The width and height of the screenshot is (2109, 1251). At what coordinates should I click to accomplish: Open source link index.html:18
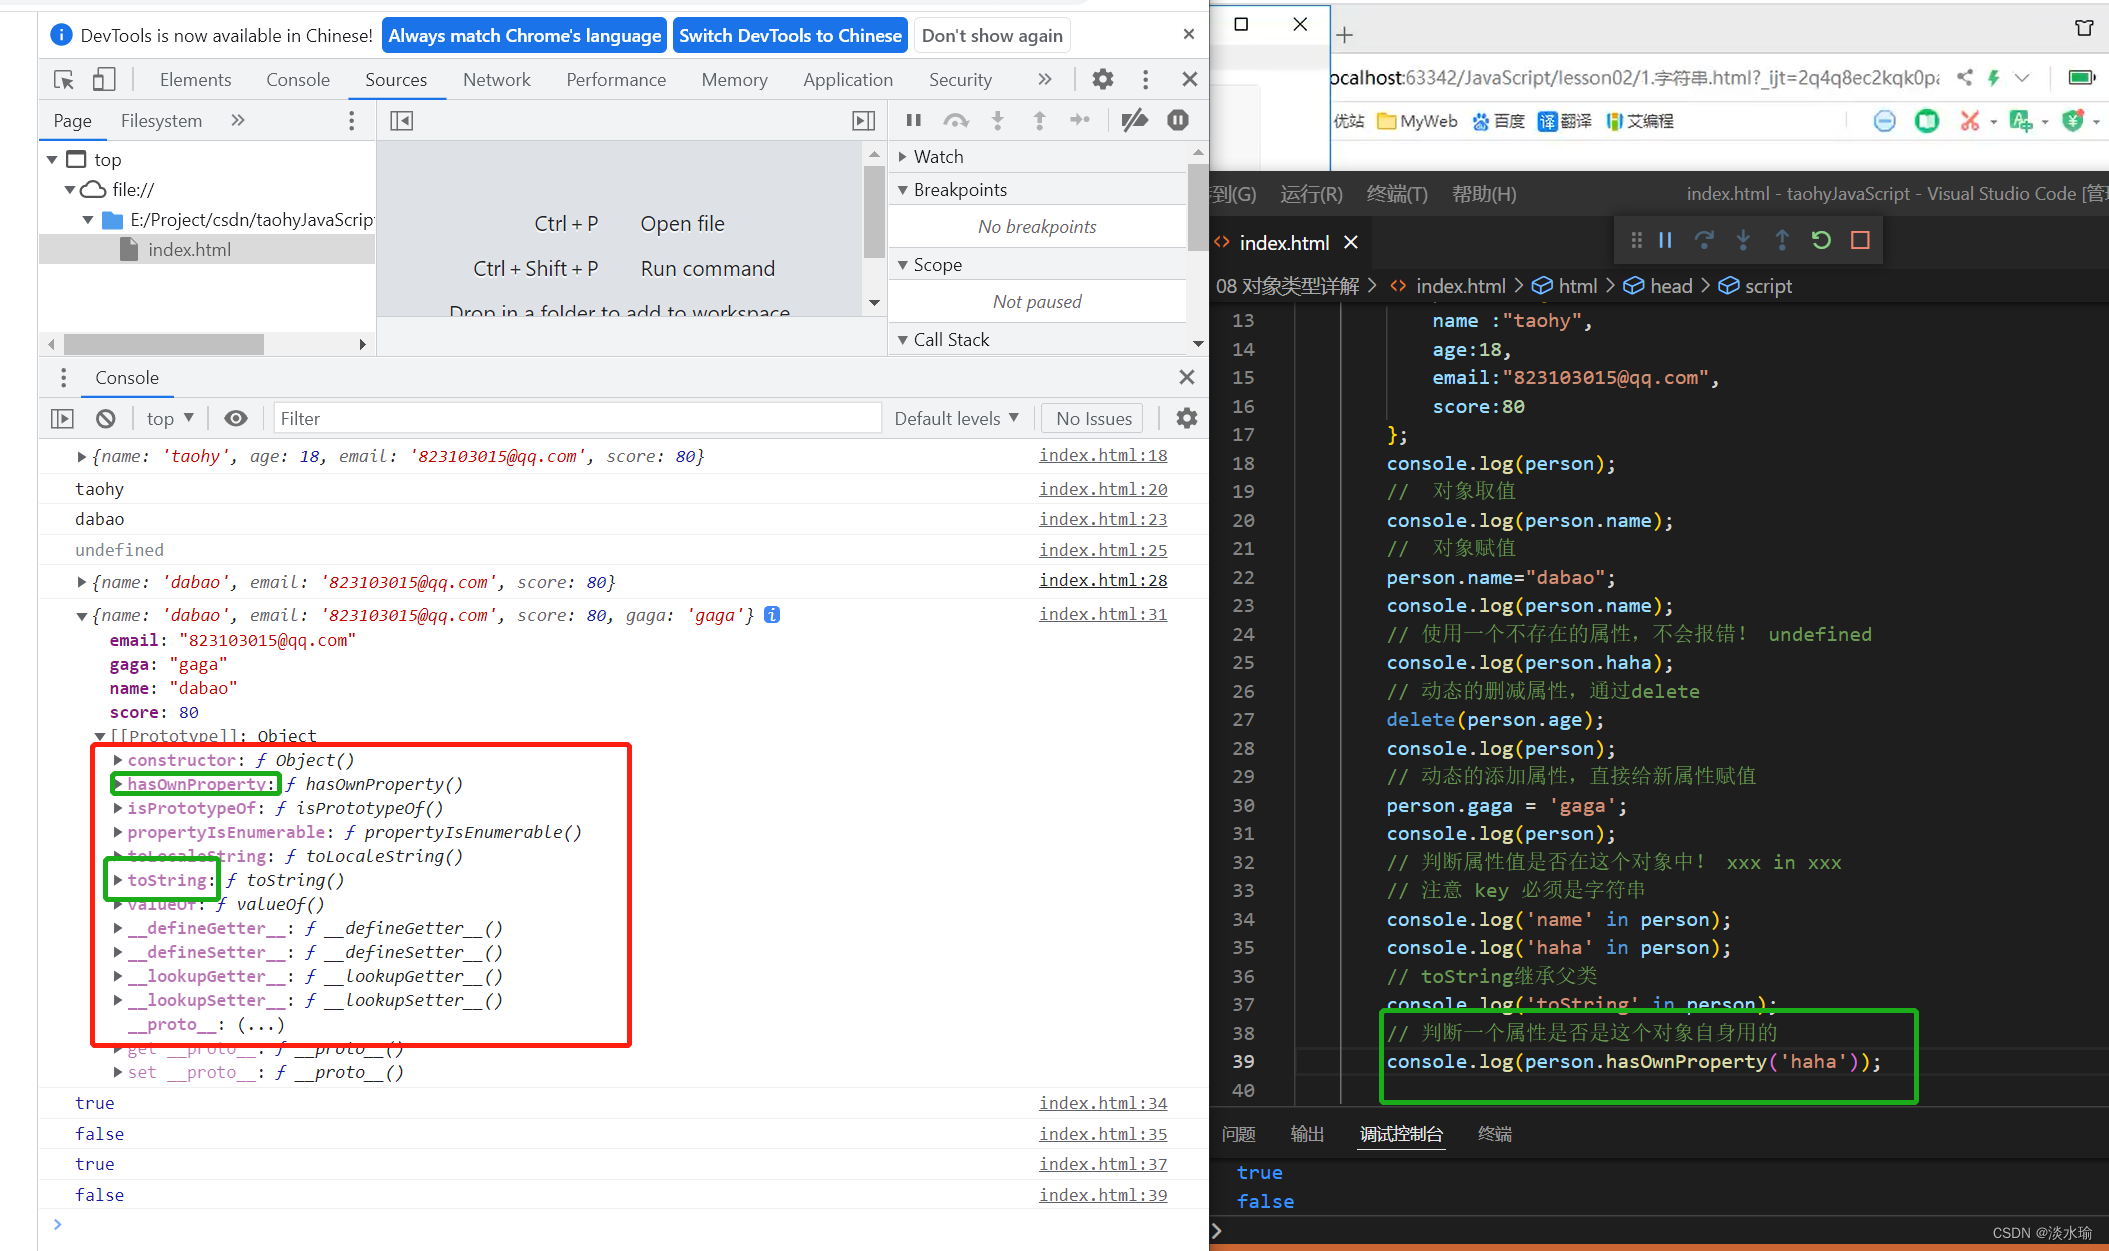[1103, 455]
